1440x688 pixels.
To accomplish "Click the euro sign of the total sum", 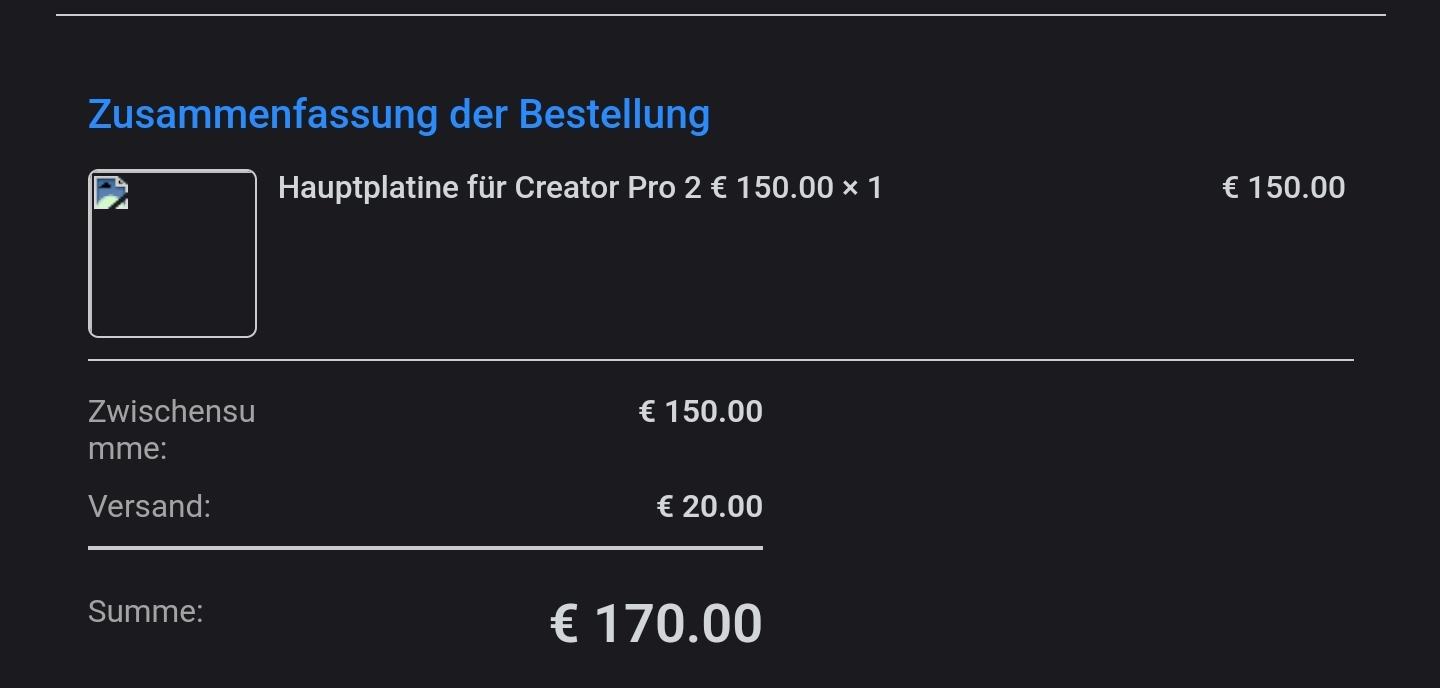I will 565,624.
